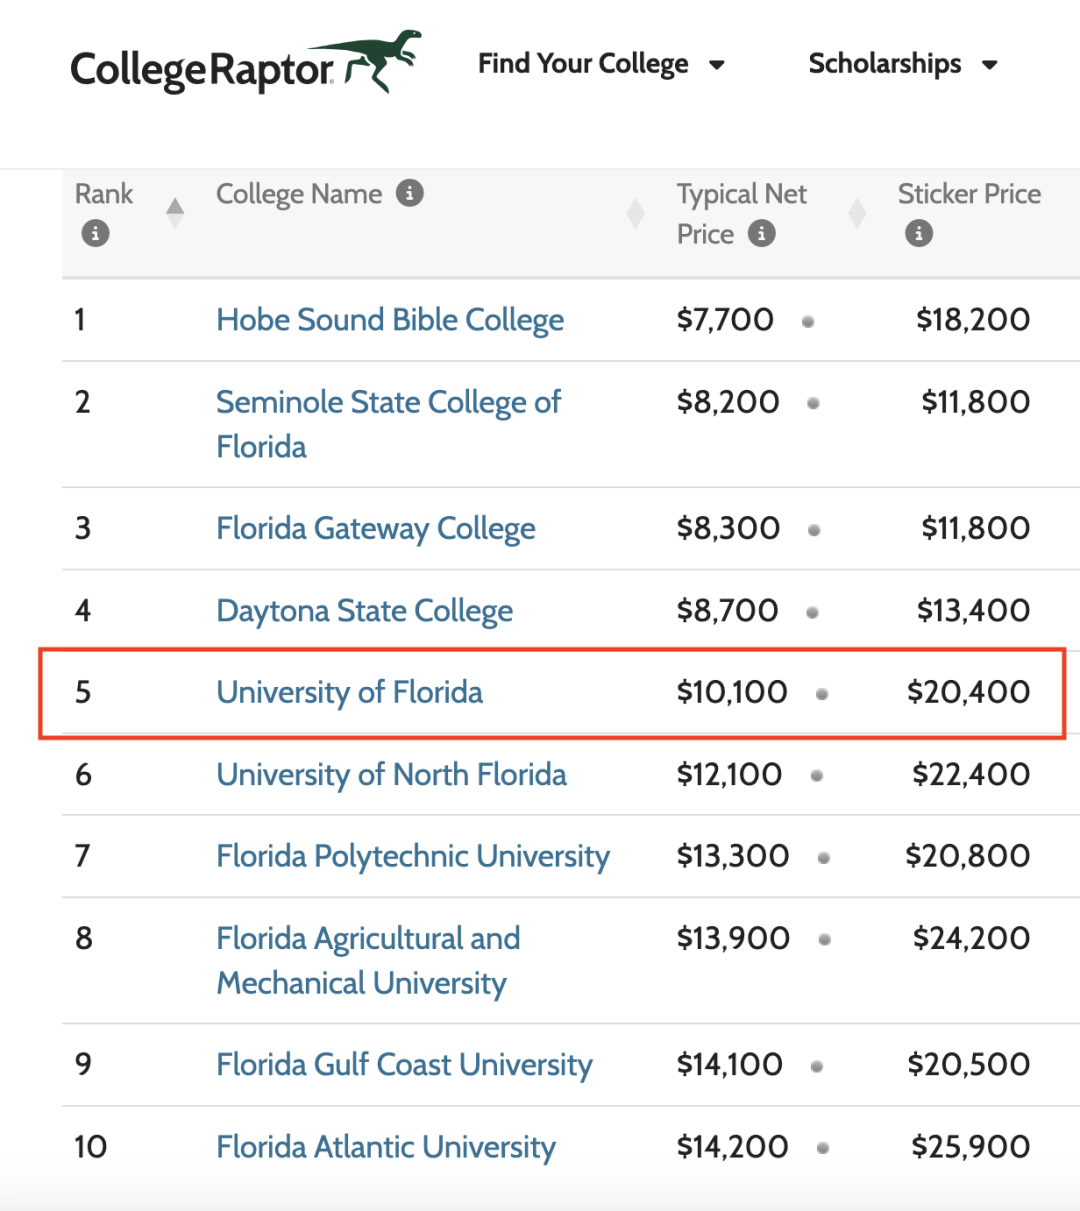Click the info icon beside College Name
The height and width of the screenshot is (1211, 1080).
point(409,193)
